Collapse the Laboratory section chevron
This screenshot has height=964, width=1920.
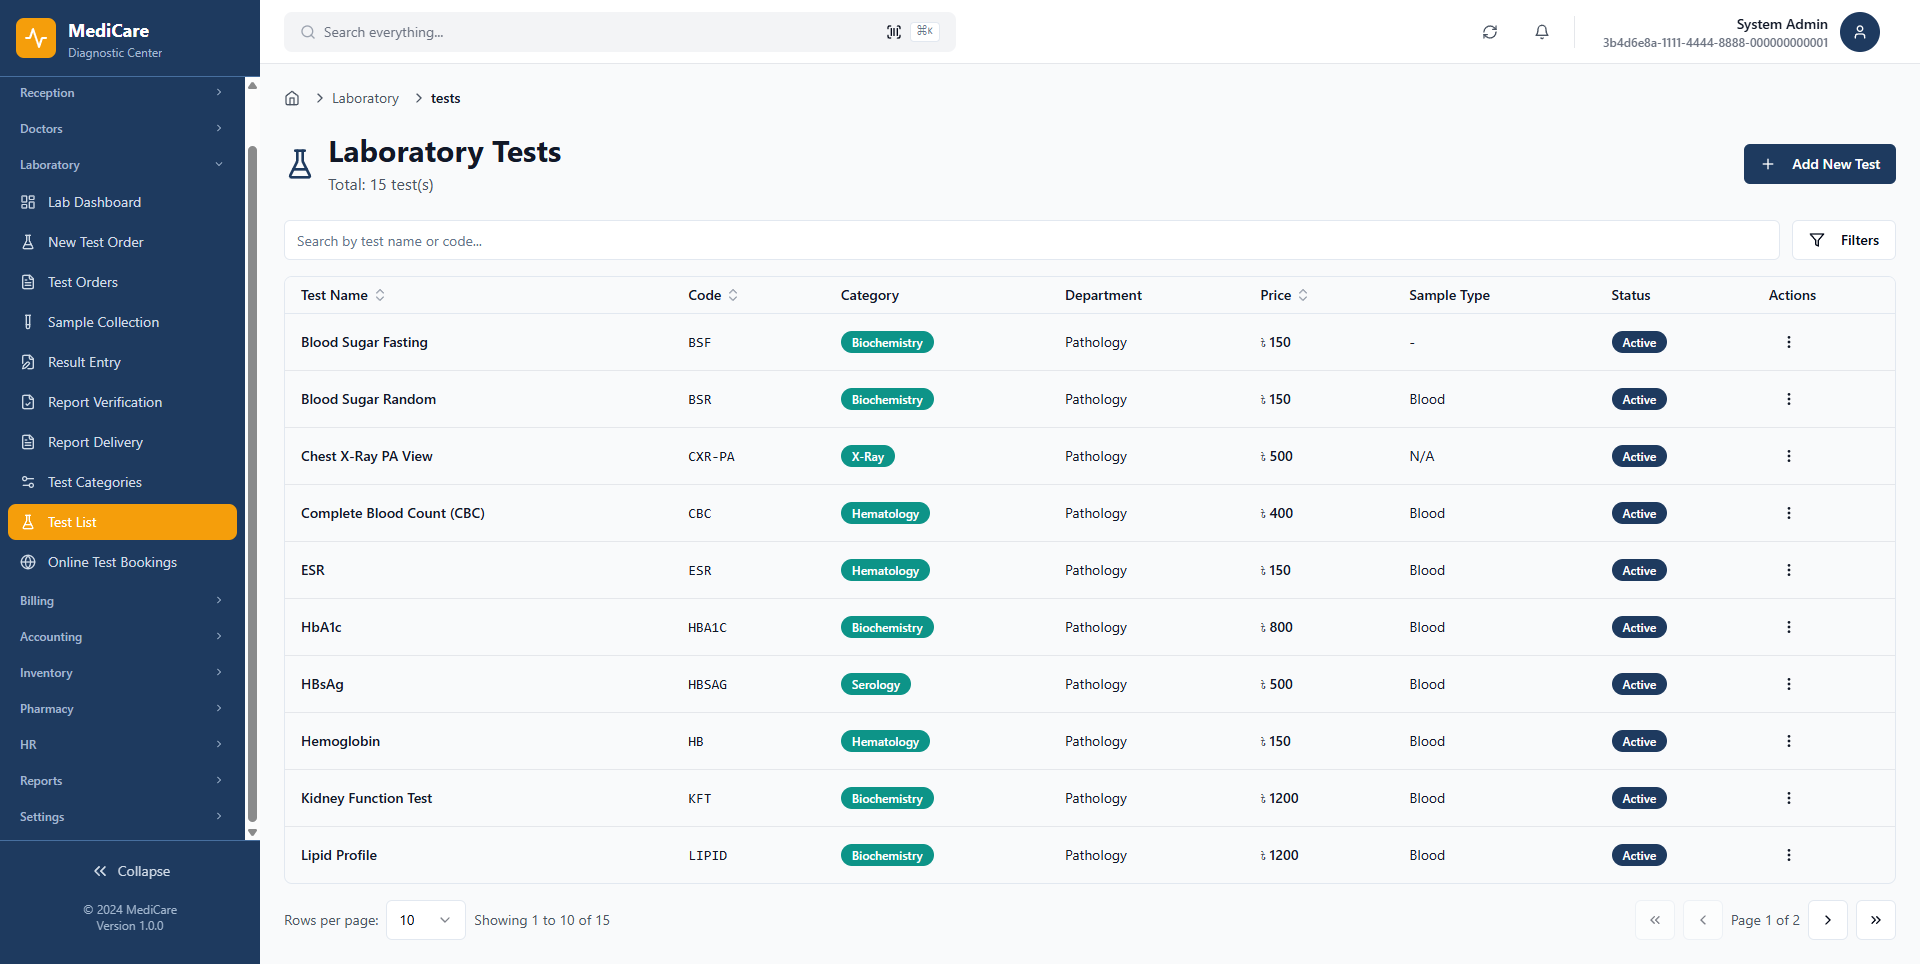(x=219, y=164)
